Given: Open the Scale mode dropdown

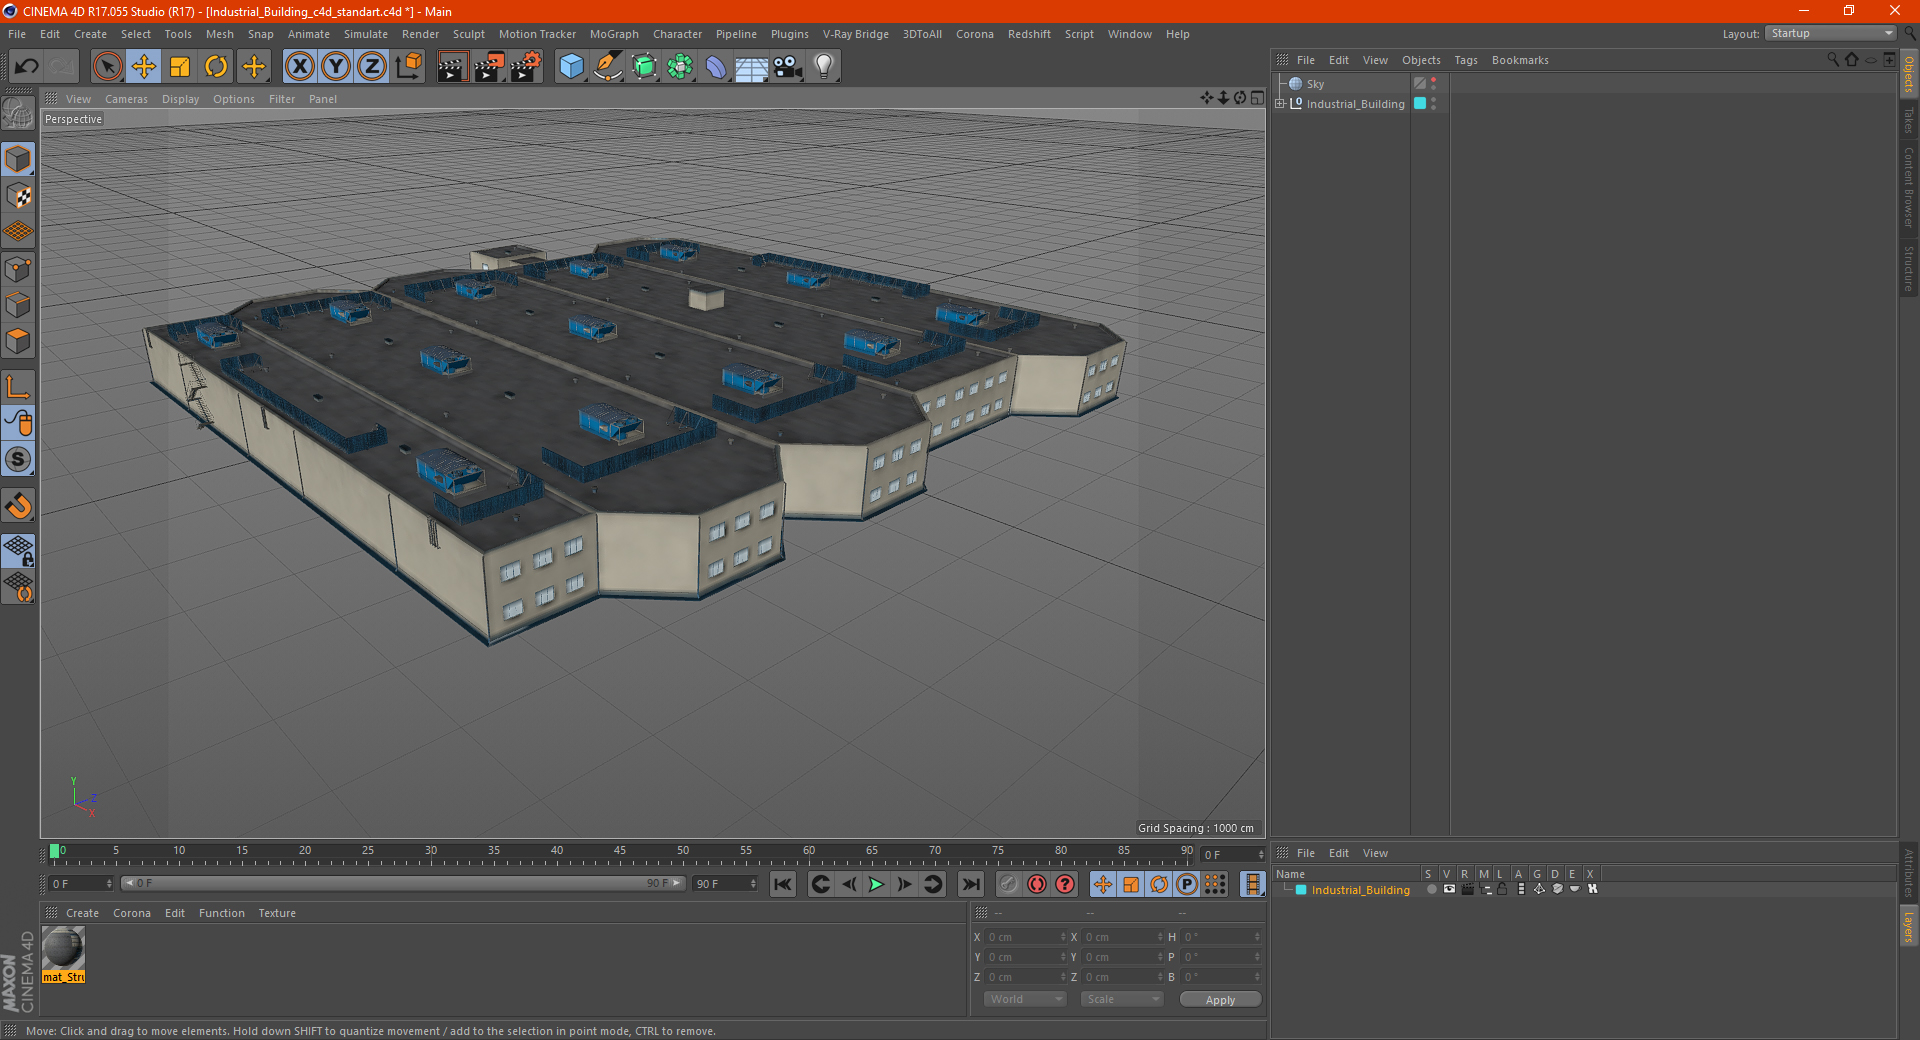Looking at the screenshot, I should point(1122,1000).
